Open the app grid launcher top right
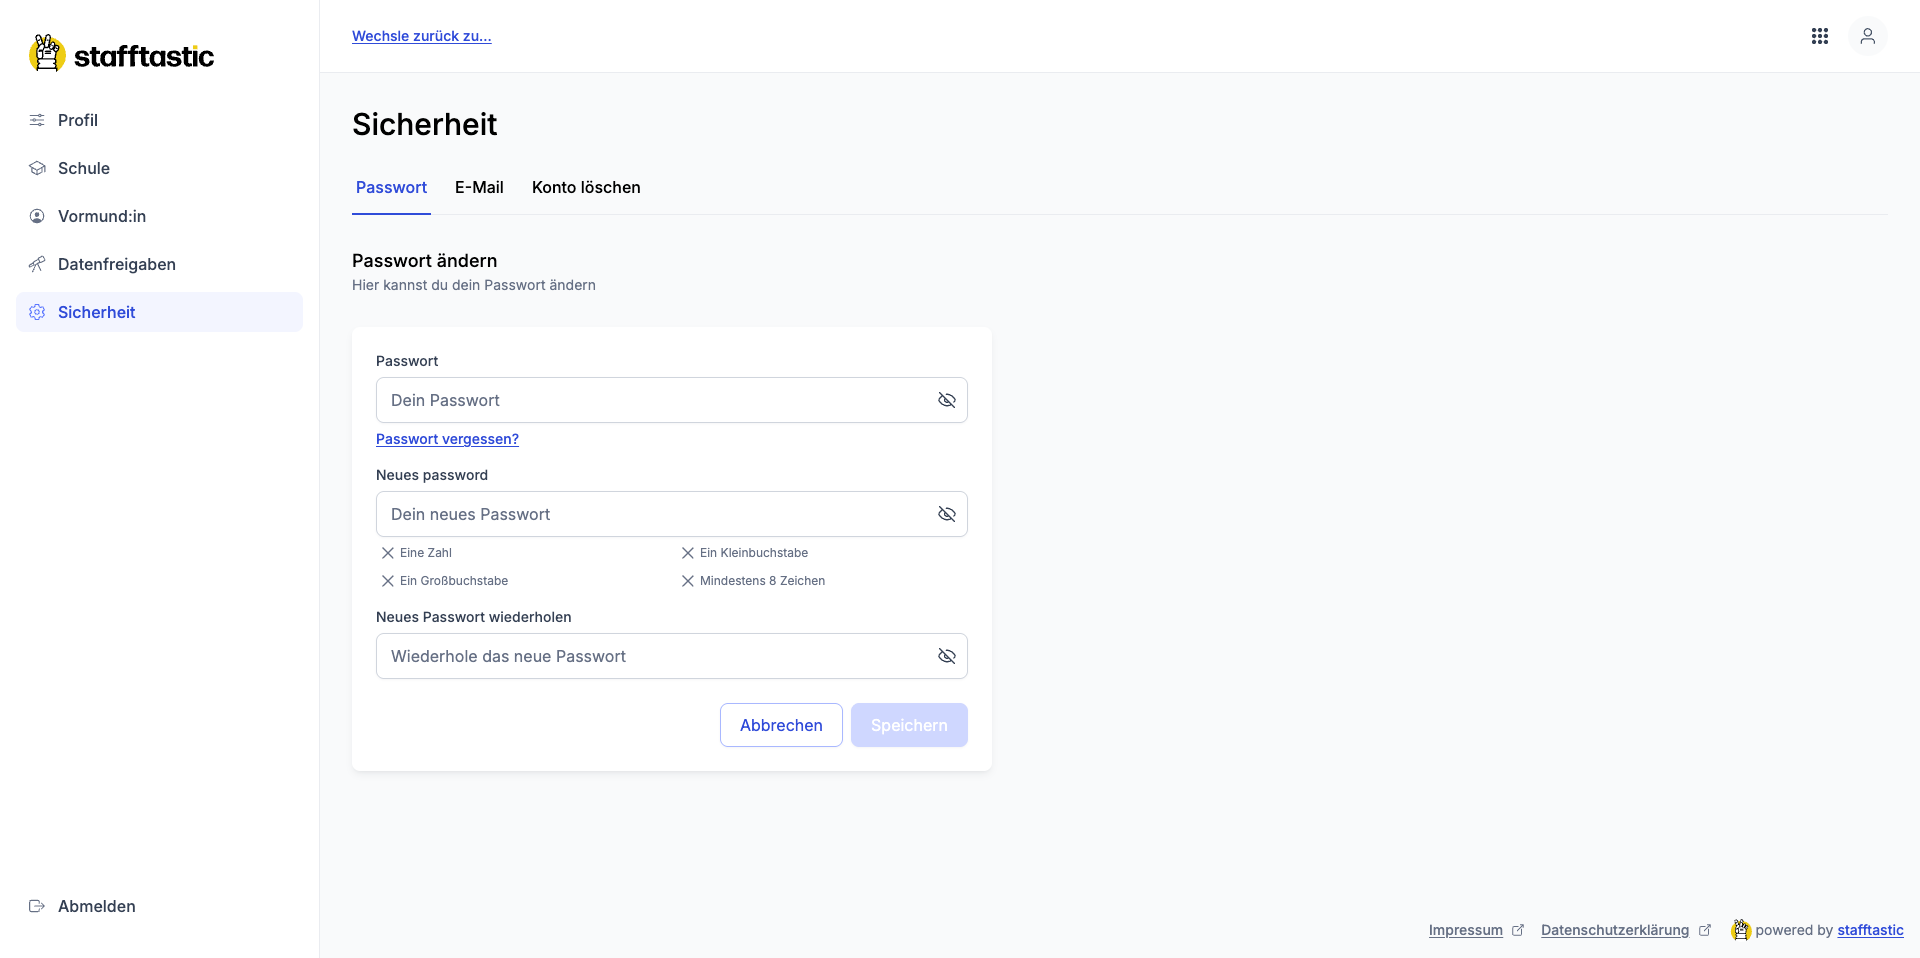 click(x=1820, y=36)
